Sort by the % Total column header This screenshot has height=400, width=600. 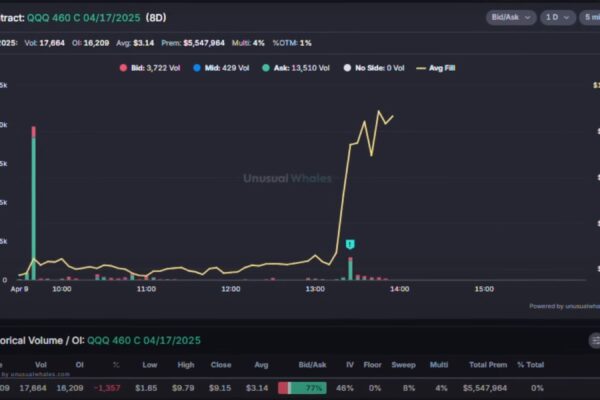point(530,365)
